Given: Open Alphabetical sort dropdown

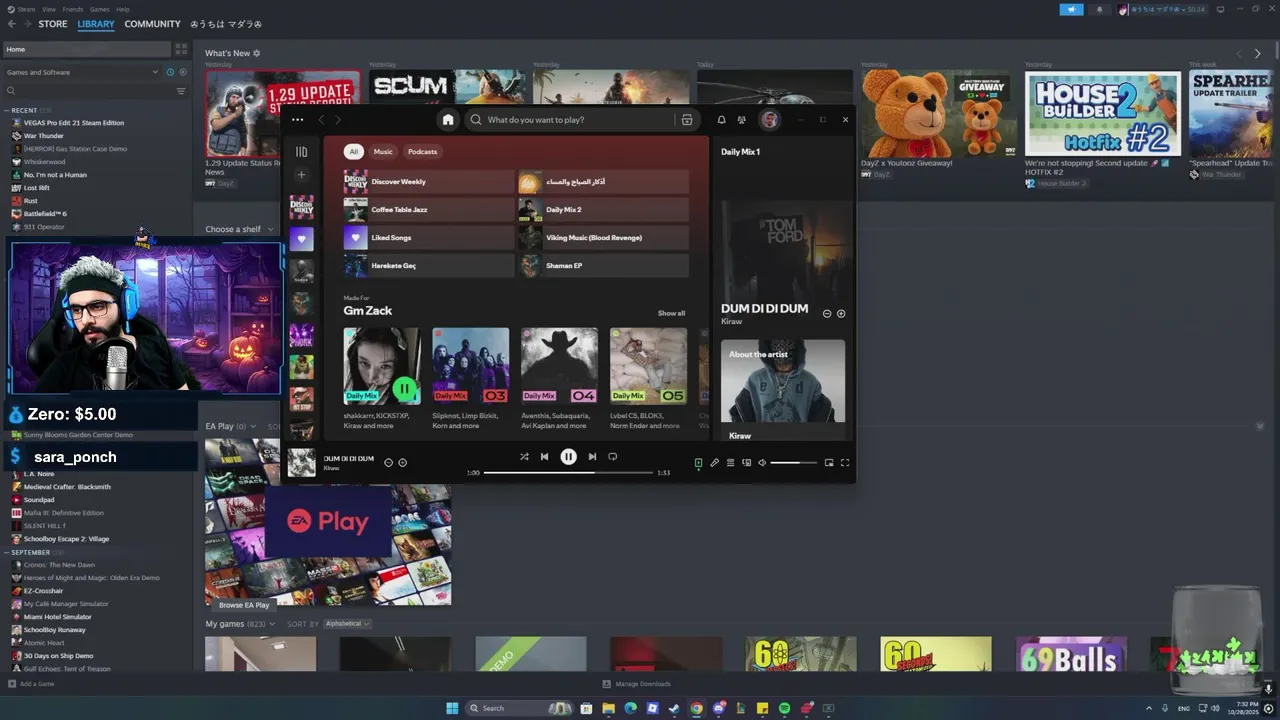Looking at the screenshot, I should [347, 624].
